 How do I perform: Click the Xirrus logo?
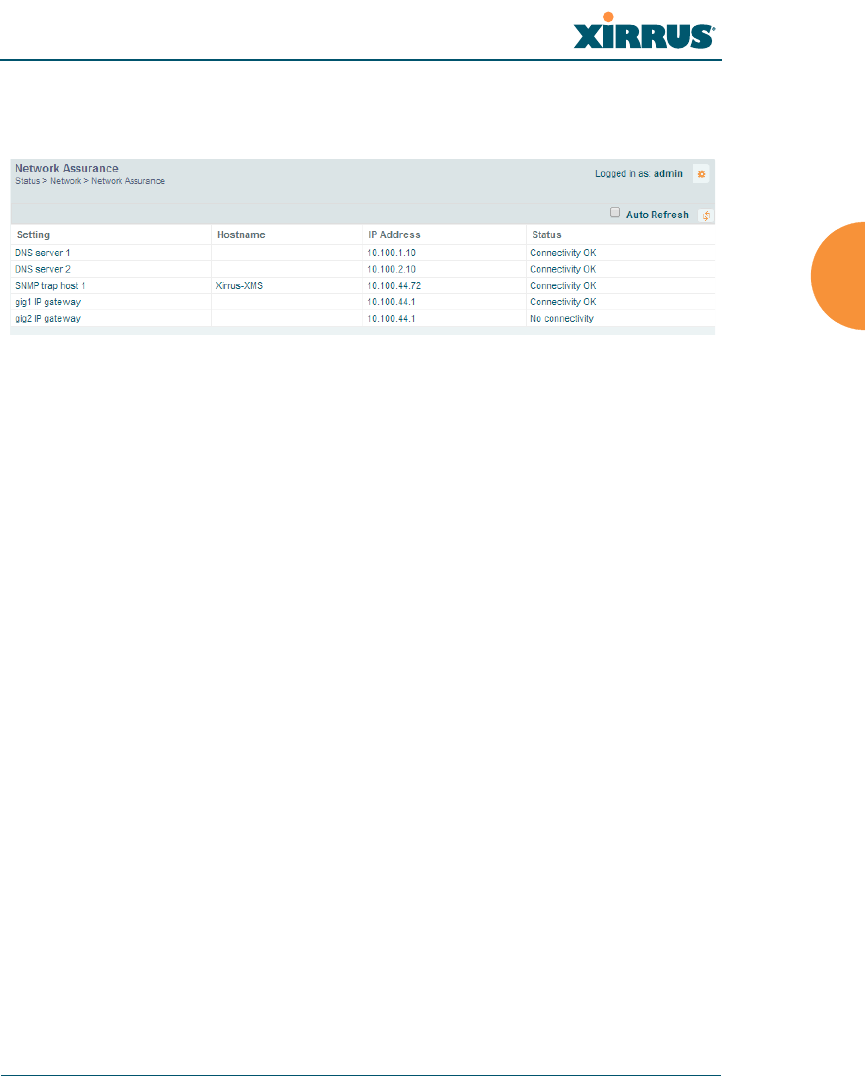(644, 32)
